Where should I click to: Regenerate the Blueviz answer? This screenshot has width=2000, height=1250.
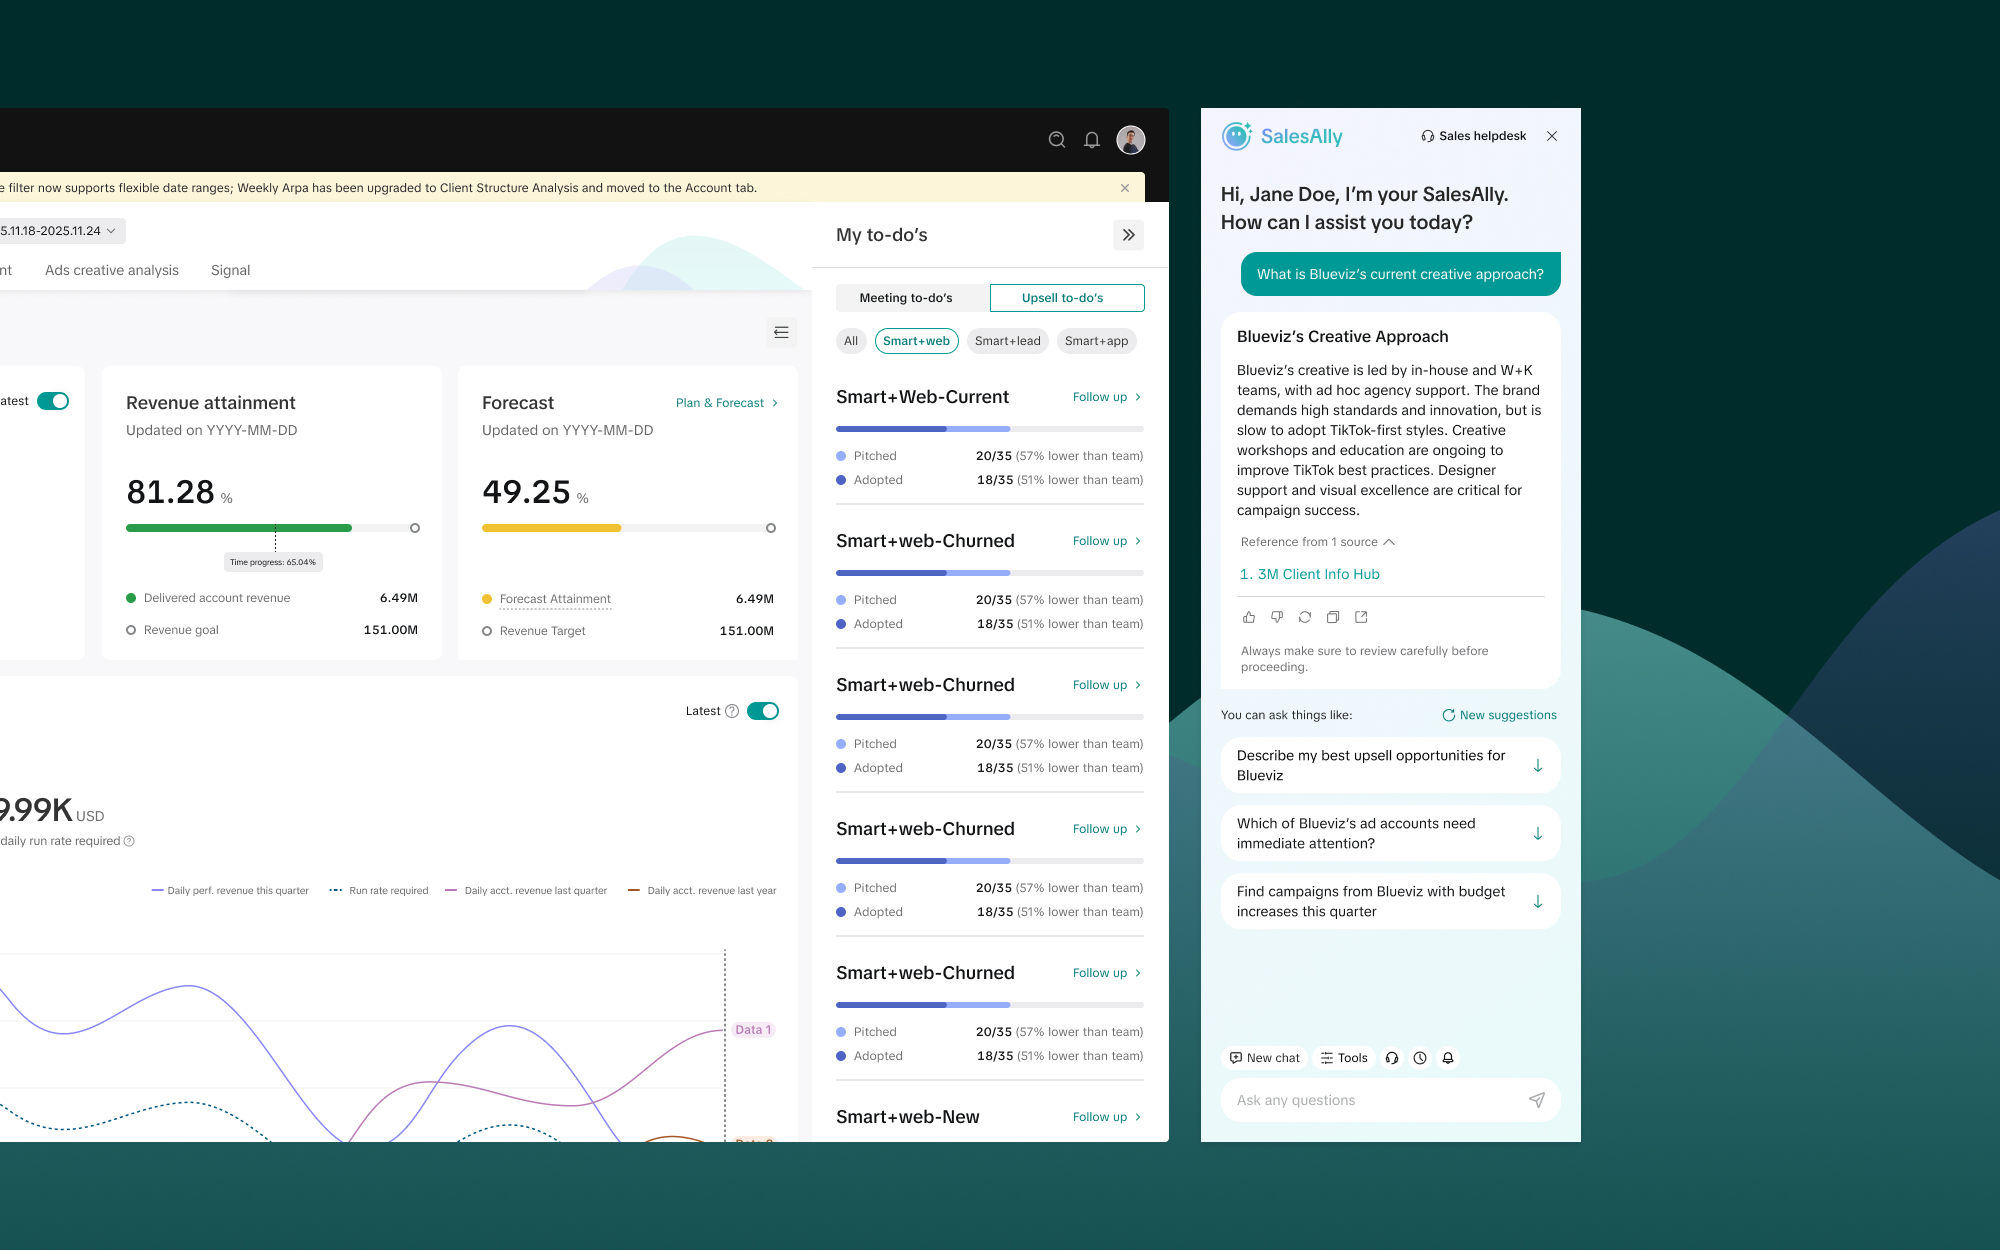tap(1304, 617)
